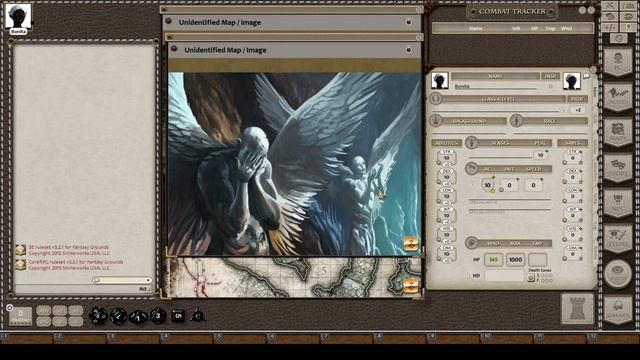Pick the d12 die

coord(118,316)
